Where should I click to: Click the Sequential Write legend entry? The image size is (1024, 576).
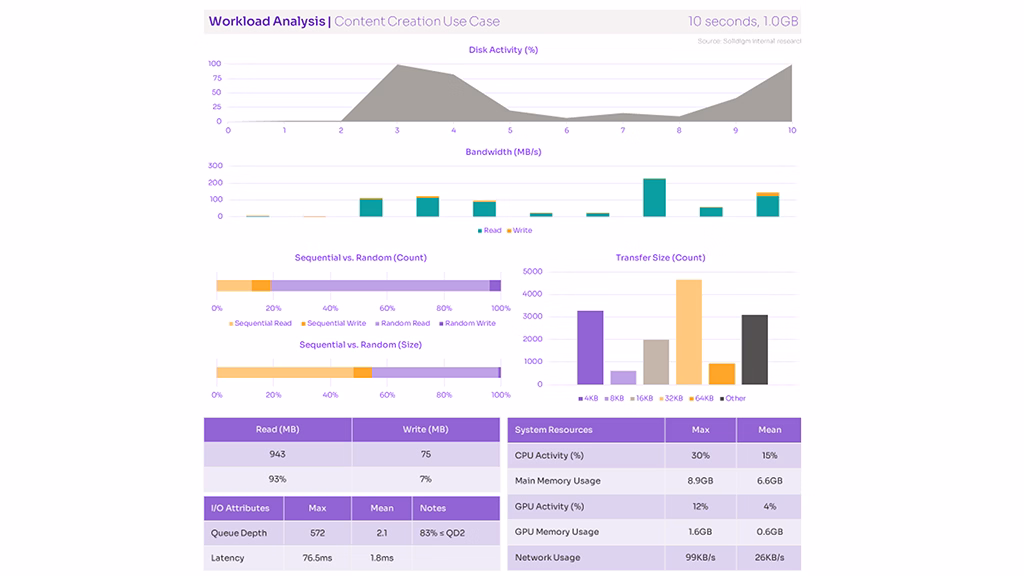coord(333,323)
